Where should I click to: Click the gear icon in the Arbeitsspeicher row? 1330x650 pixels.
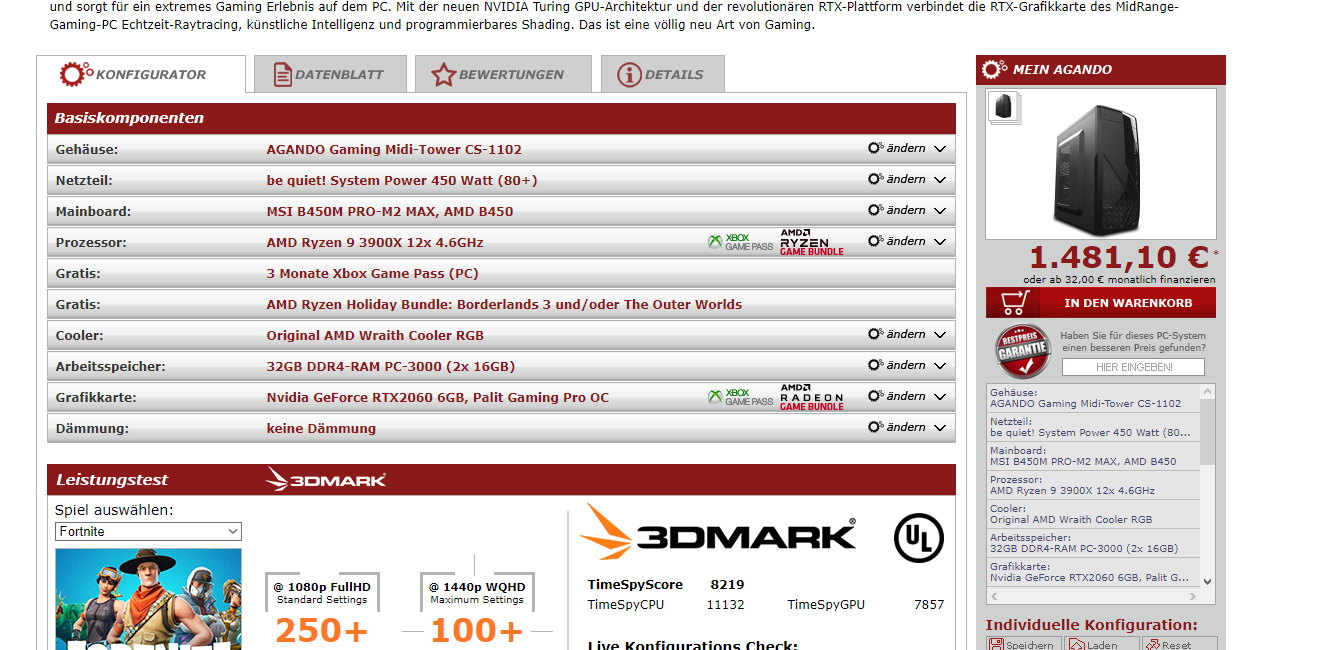[875, 365]
